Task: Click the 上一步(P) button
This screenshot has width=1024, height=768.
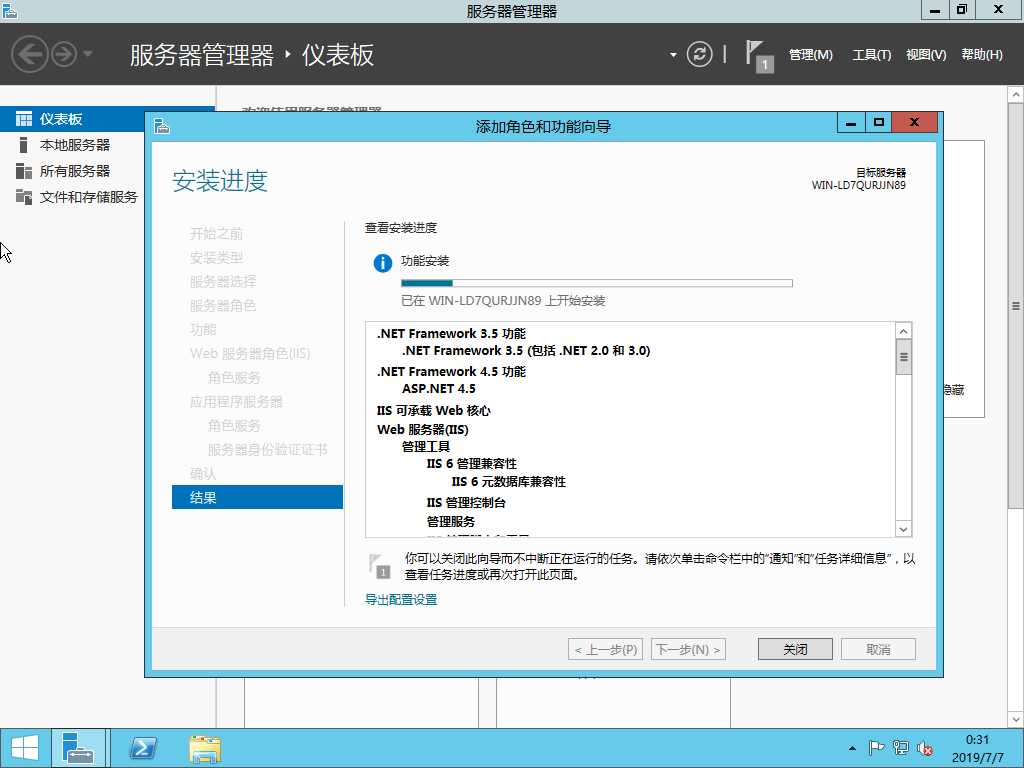Action: pos(605,649)
